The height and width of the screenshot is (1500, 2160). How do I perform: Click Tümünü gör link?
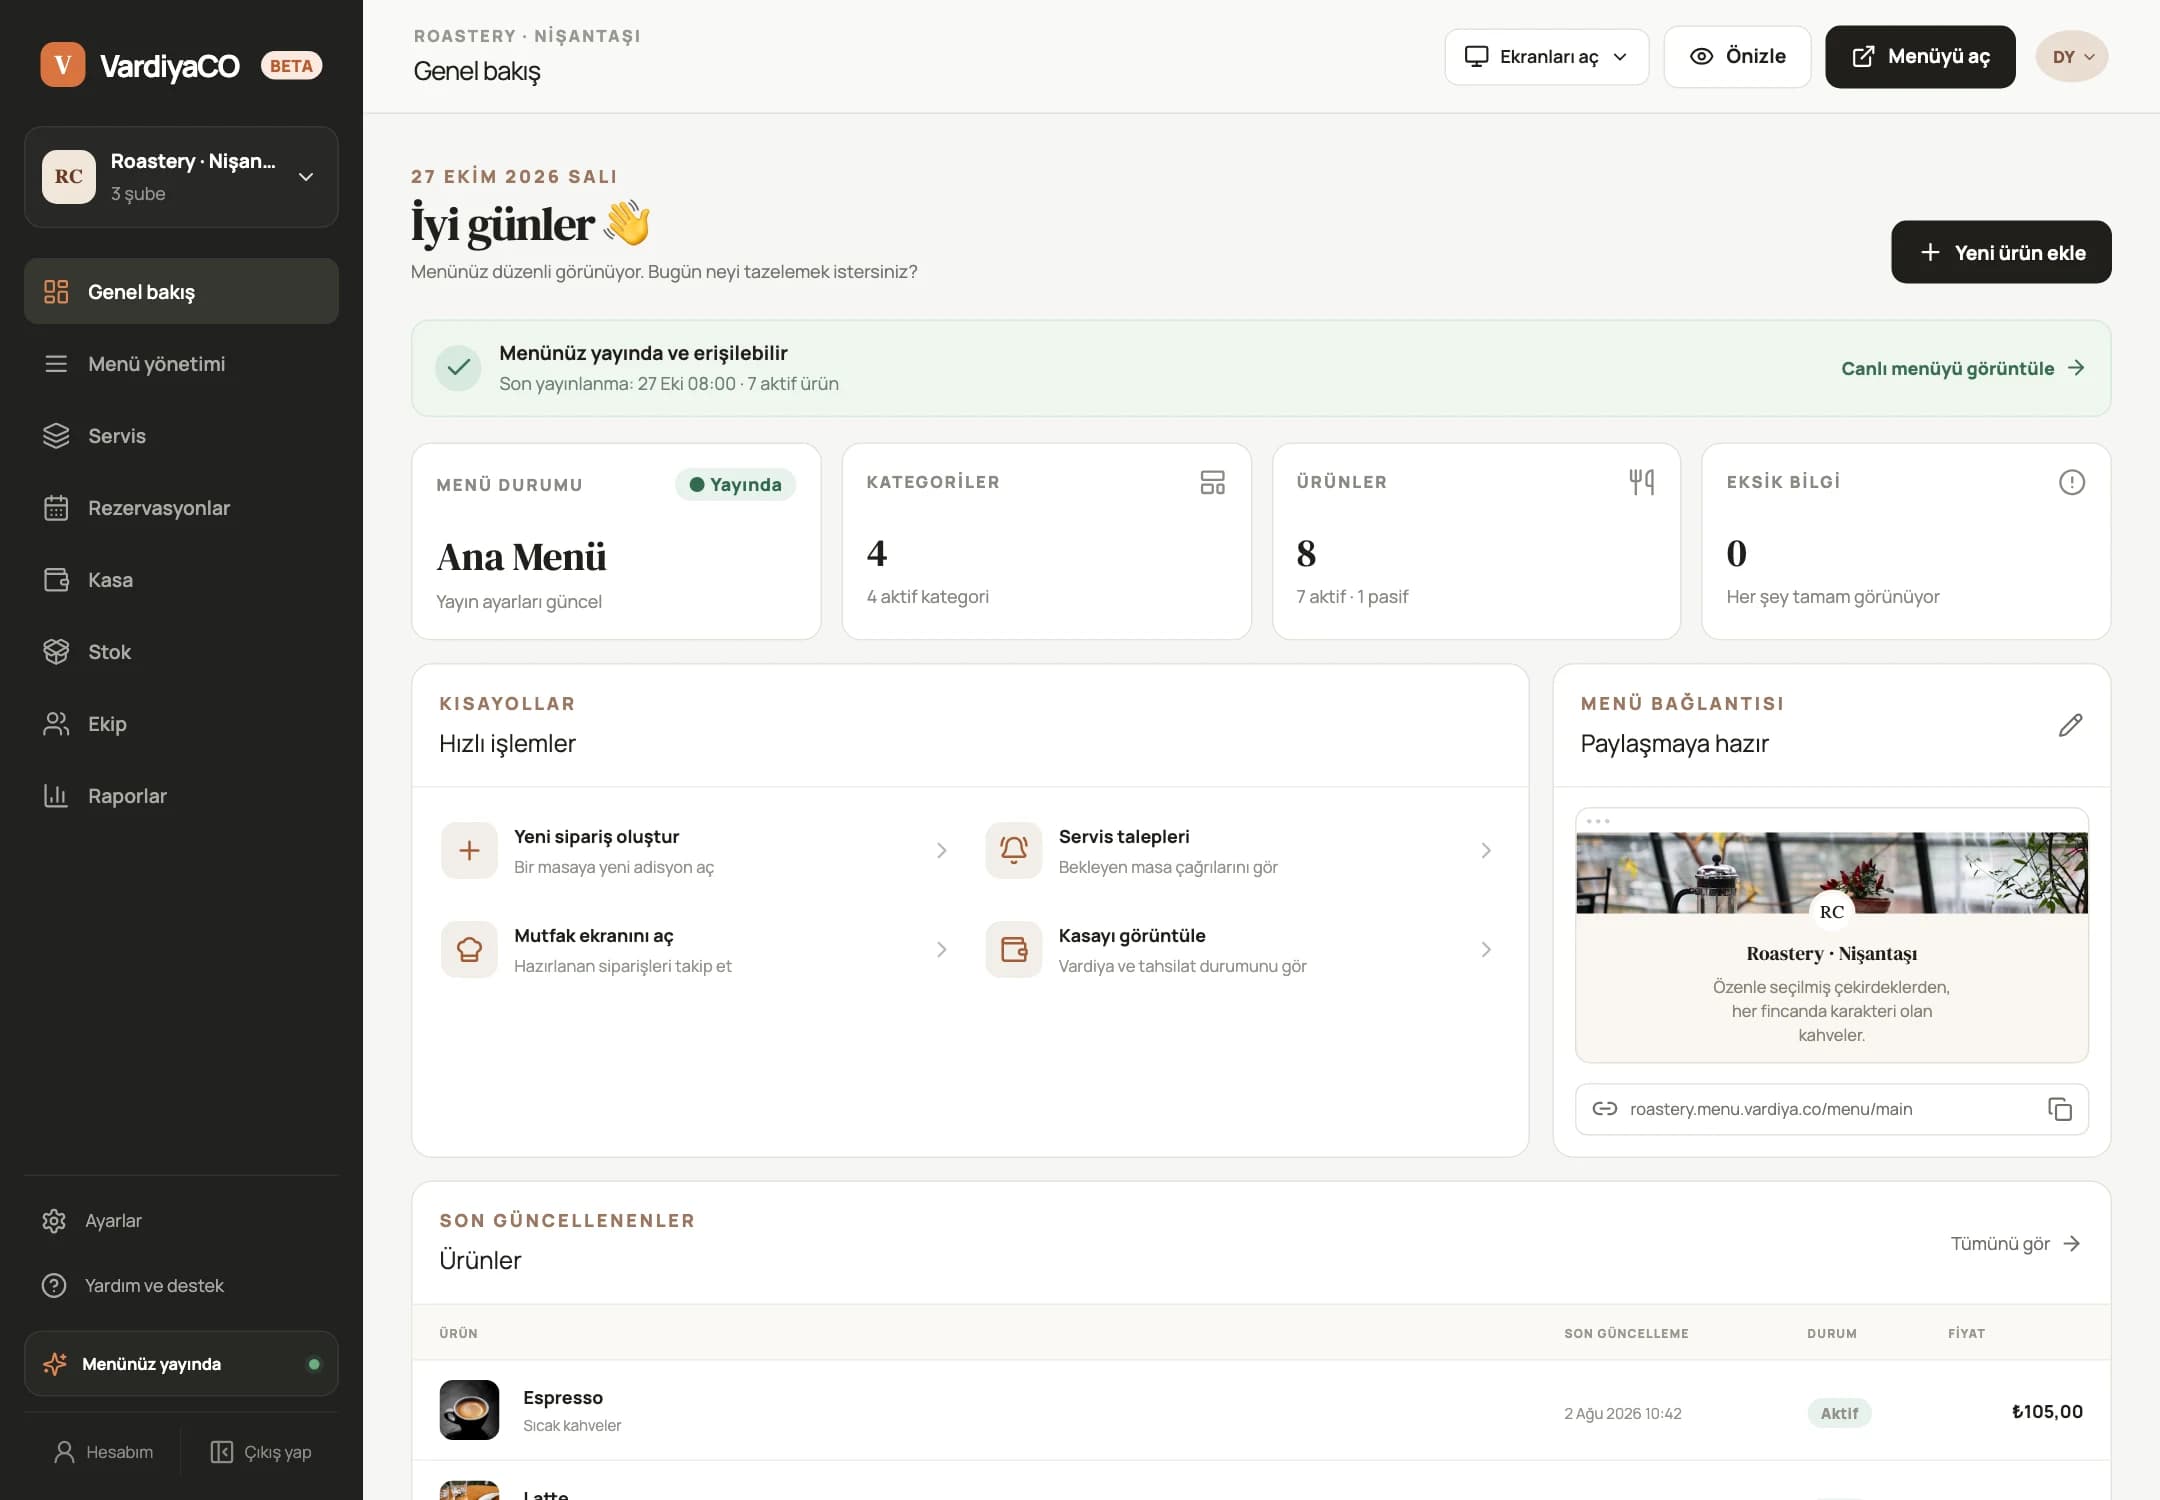2016,1243
